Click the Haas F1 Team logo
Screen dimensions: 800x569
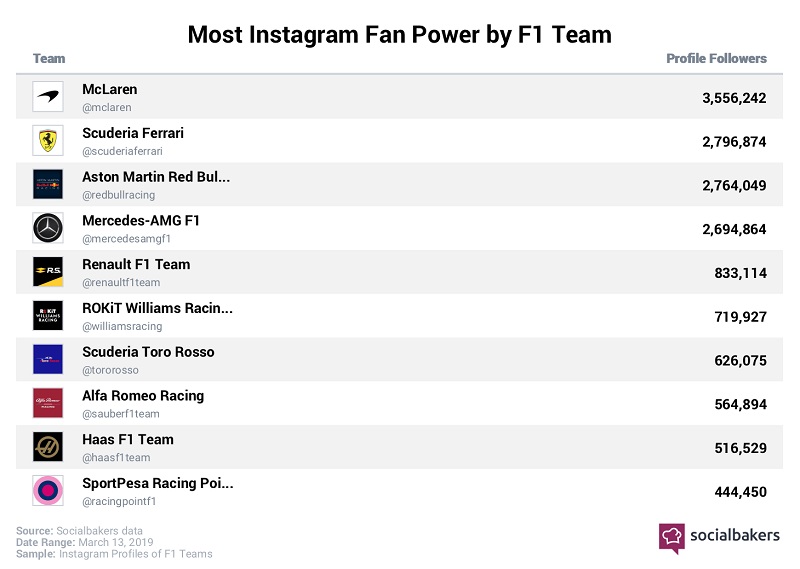point(48,447)
